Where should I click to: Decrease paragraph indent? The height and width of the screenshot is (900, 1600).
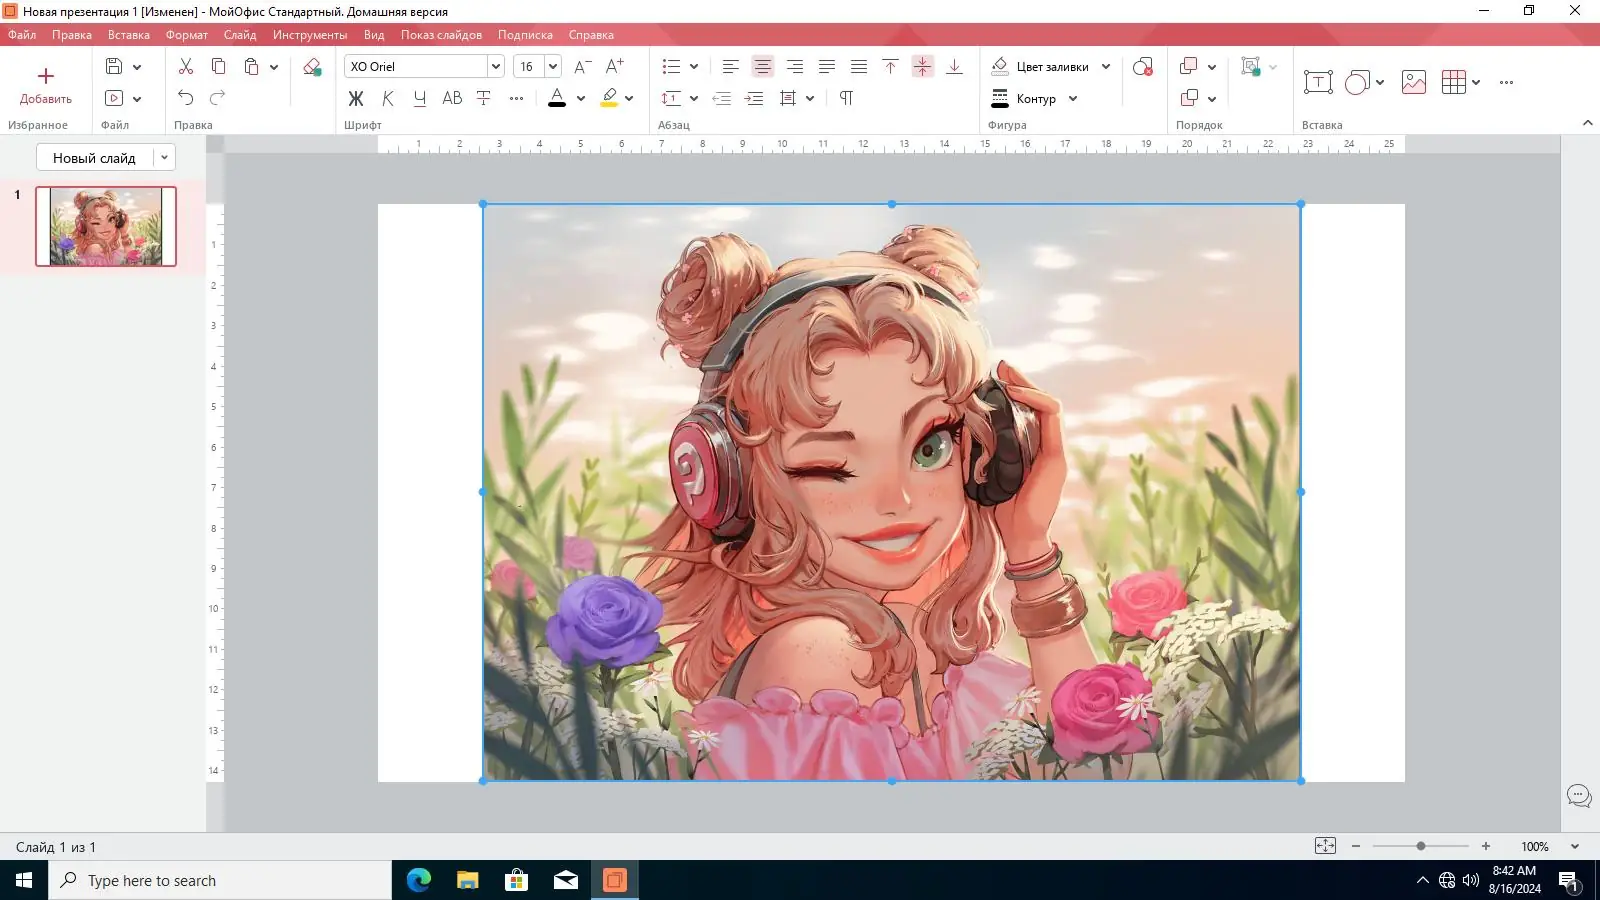(721, 98)
